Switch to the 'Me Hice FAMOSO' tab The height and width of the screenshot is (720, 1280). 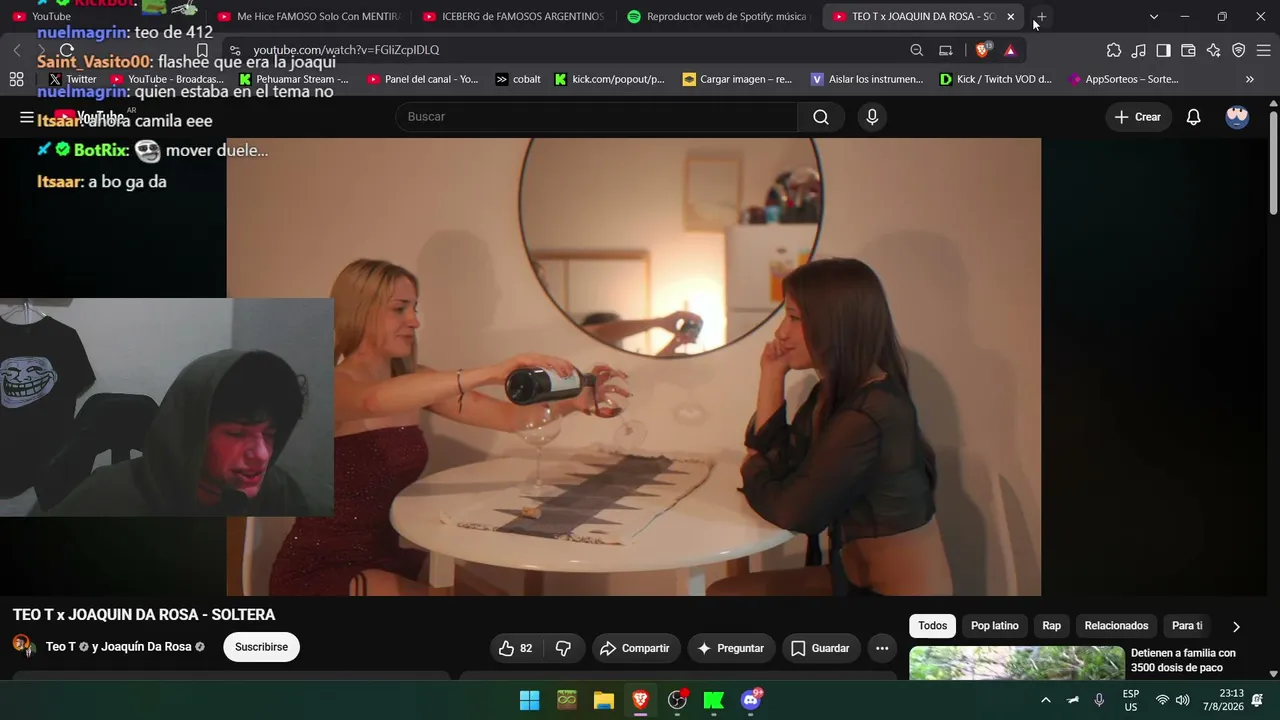(x=308, y=17)
